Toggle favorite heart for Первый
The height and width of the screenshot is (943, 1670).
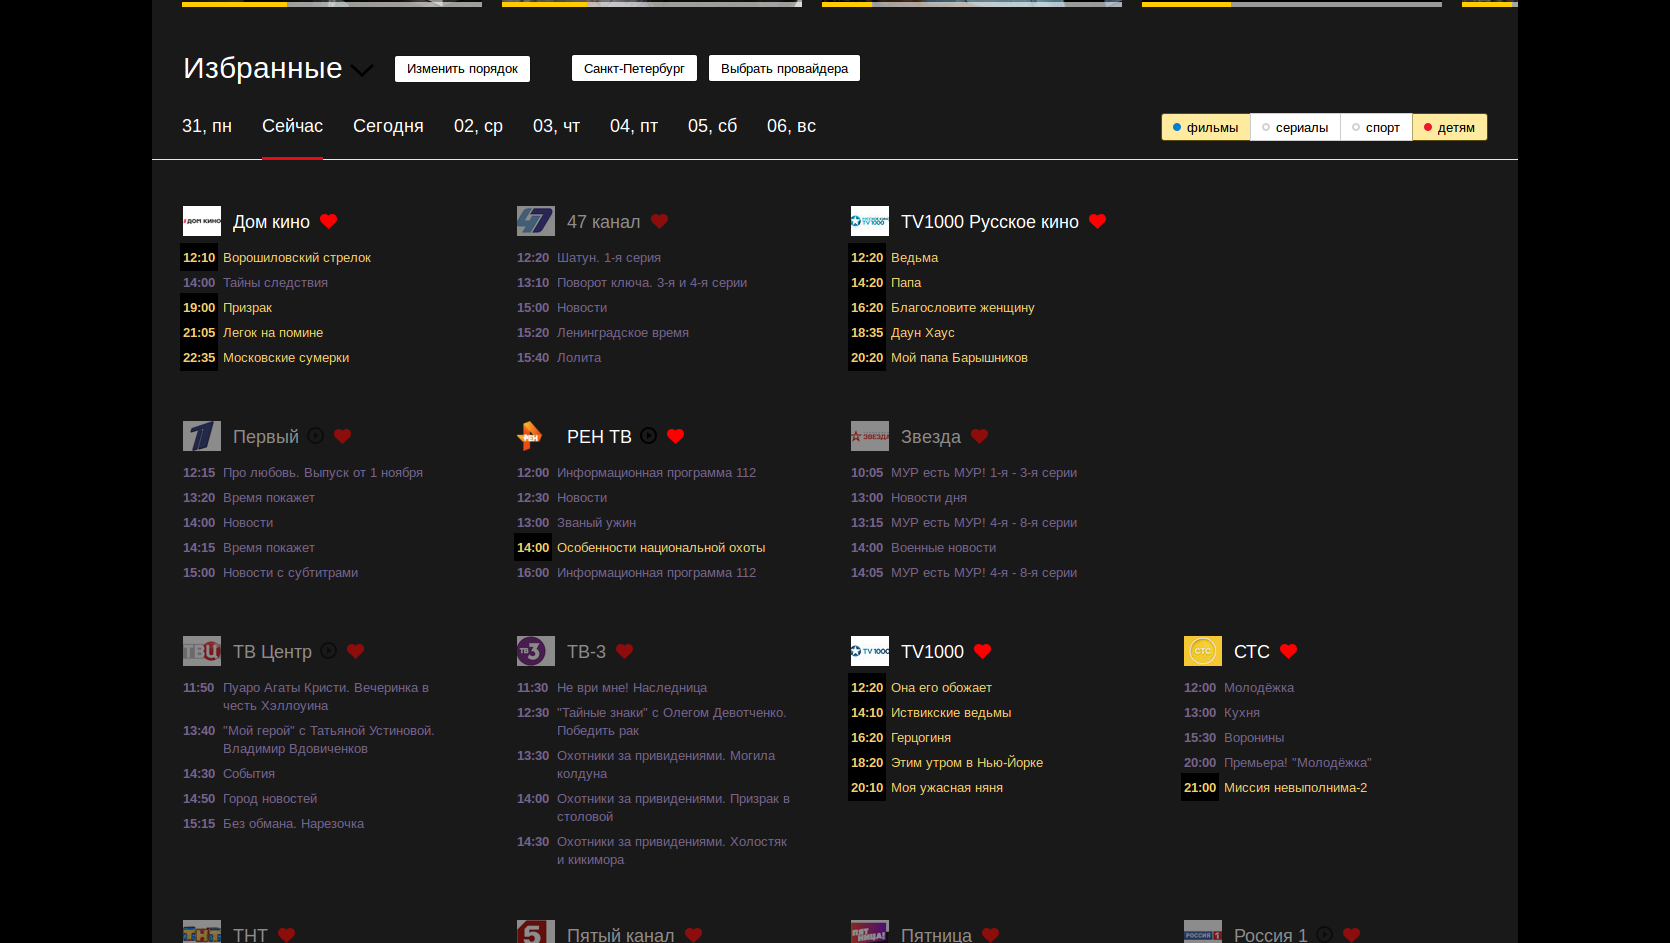pyautogui.click(x=343, y=436)
